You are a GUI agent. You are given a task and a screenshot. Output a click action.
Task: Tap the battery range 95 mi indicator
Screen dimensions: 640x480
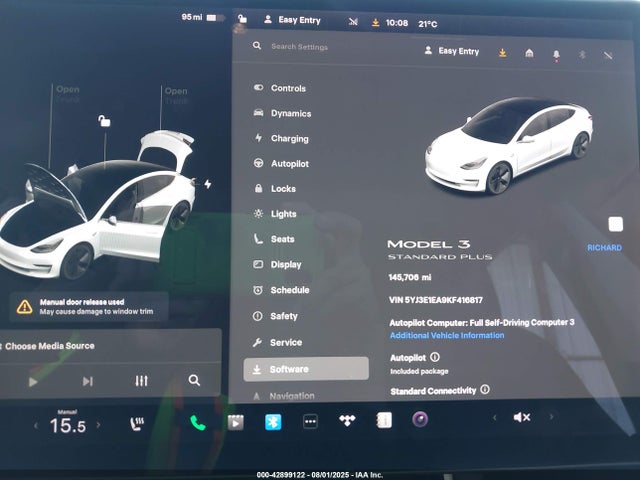203,17
